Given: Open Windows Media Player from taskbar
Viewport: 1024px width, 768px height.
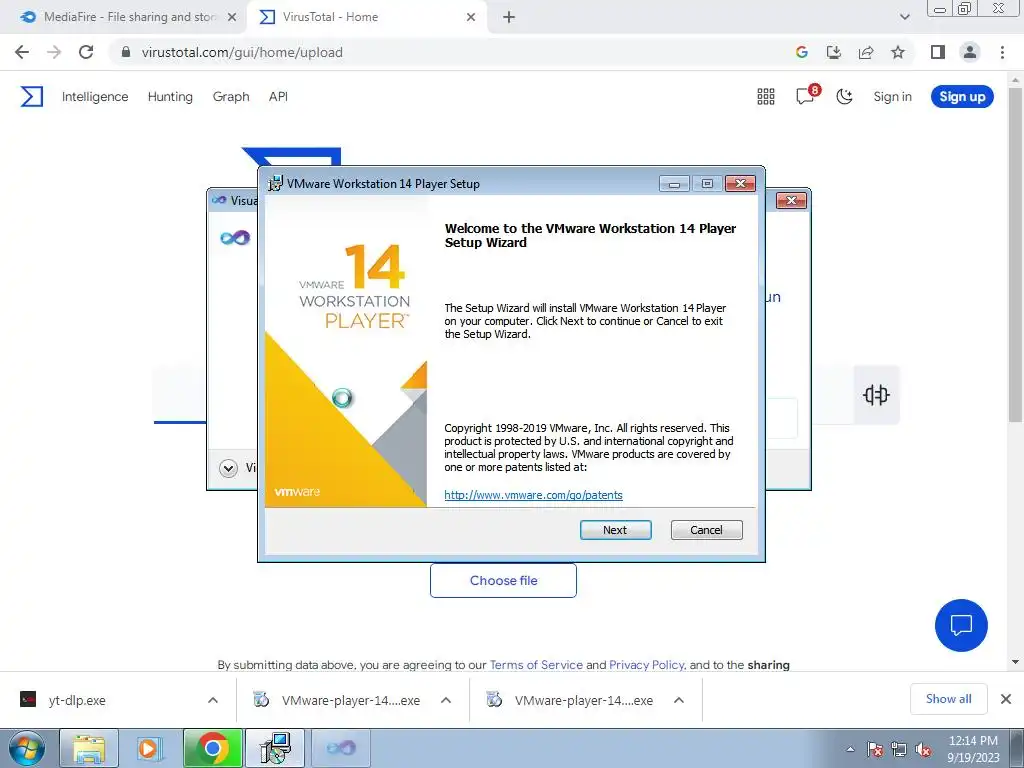Looking at the screenshot, I should click(x=150, y=748).
